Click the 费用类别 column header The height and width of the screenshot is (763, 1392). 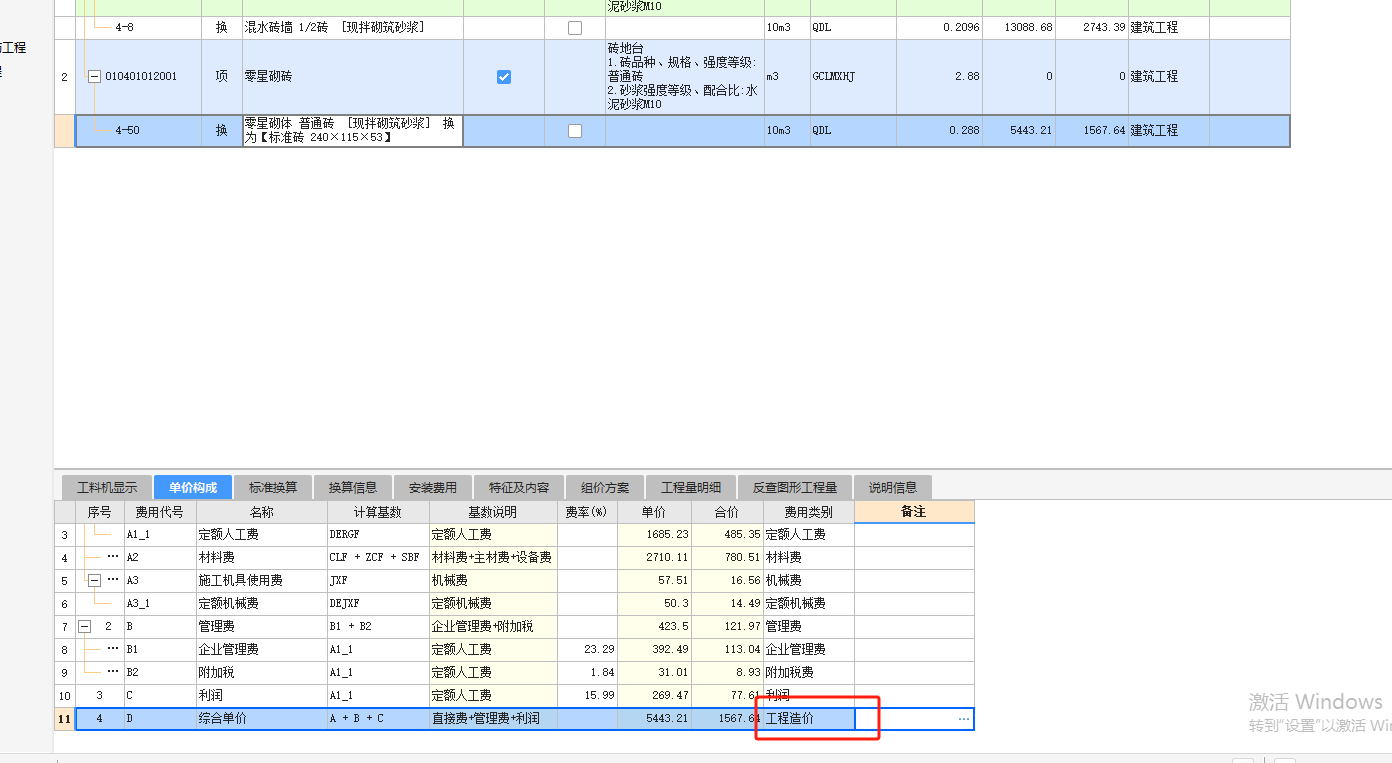[809, 511]
